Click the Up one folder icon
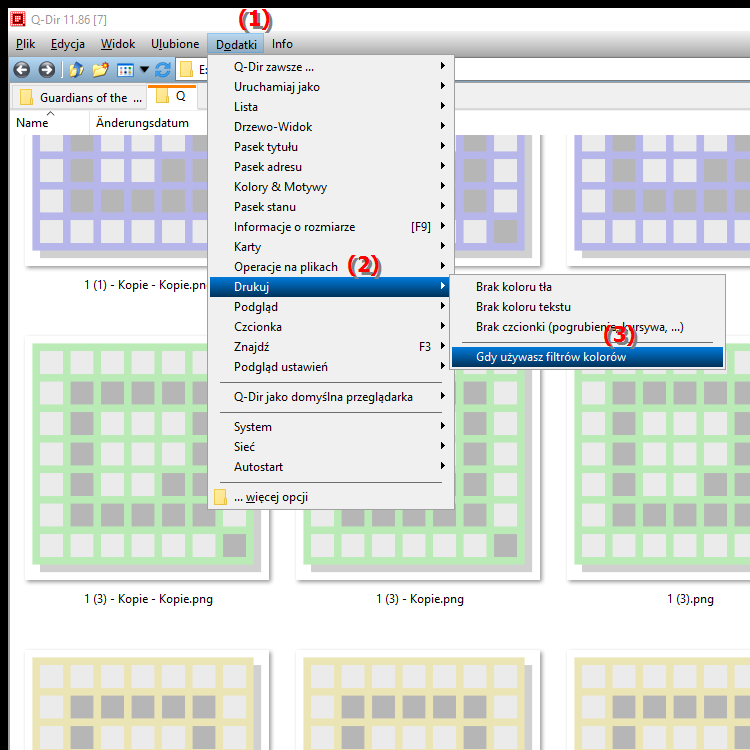The image size is (750, 750). pyautogui.click(x=77, y=70)
